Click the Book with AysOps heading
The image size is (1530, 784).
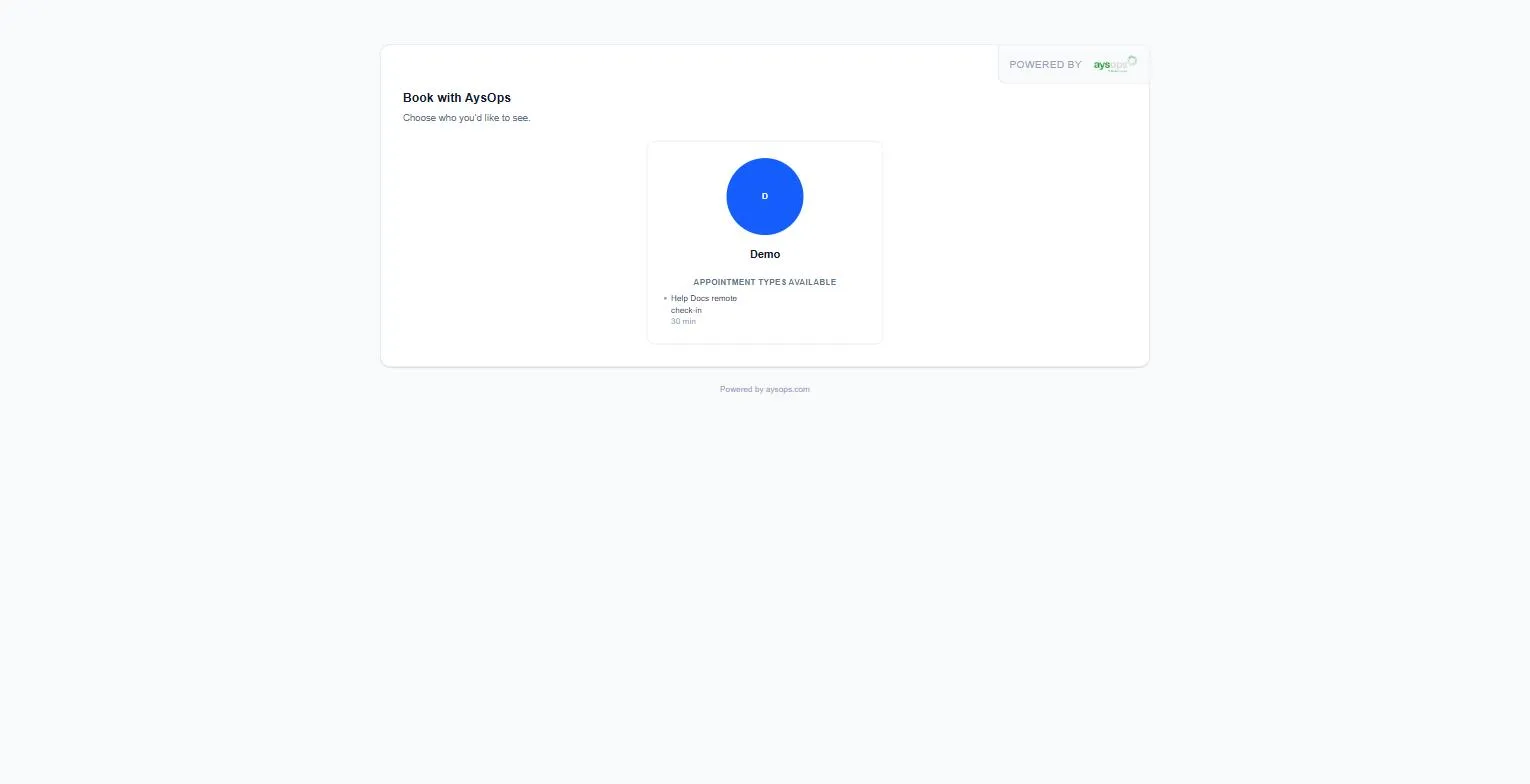pyautogui.click(x=457, y=98)
